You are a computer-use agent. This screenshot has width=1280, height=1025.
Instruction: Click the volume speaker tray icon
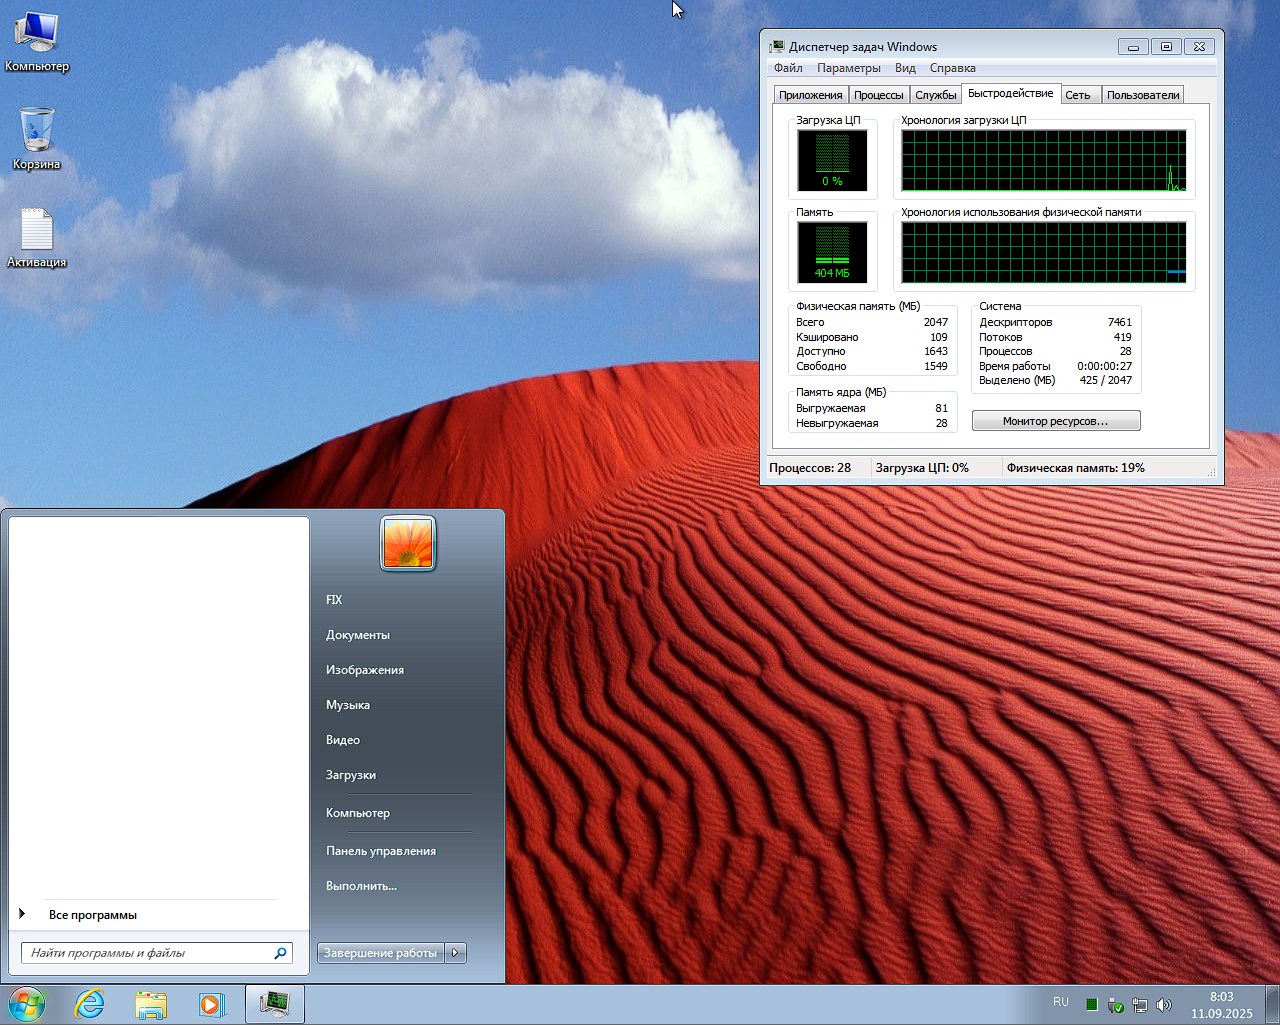[1164, 1005]
